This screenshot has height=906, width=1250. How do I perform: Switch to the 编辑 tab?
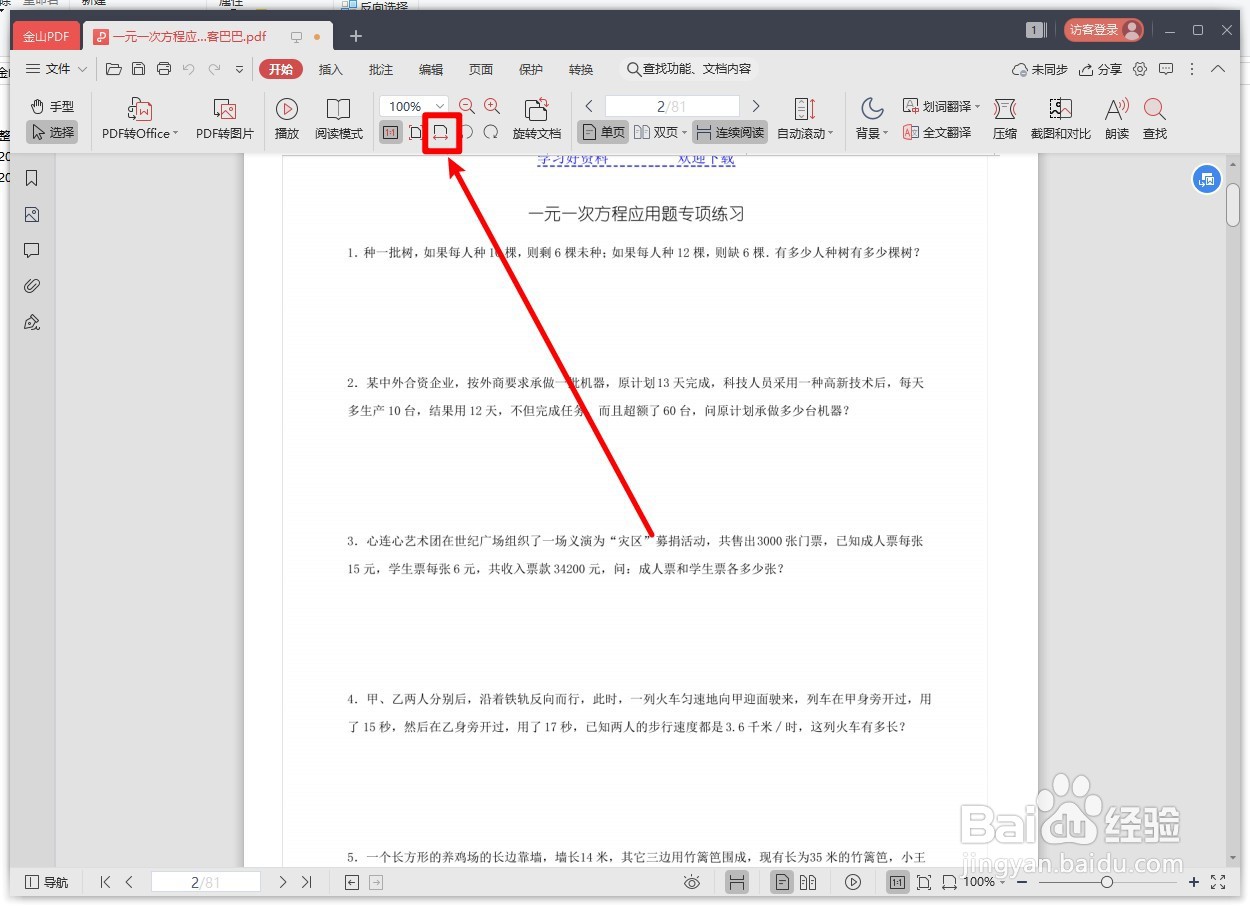[x=431, y=69]
